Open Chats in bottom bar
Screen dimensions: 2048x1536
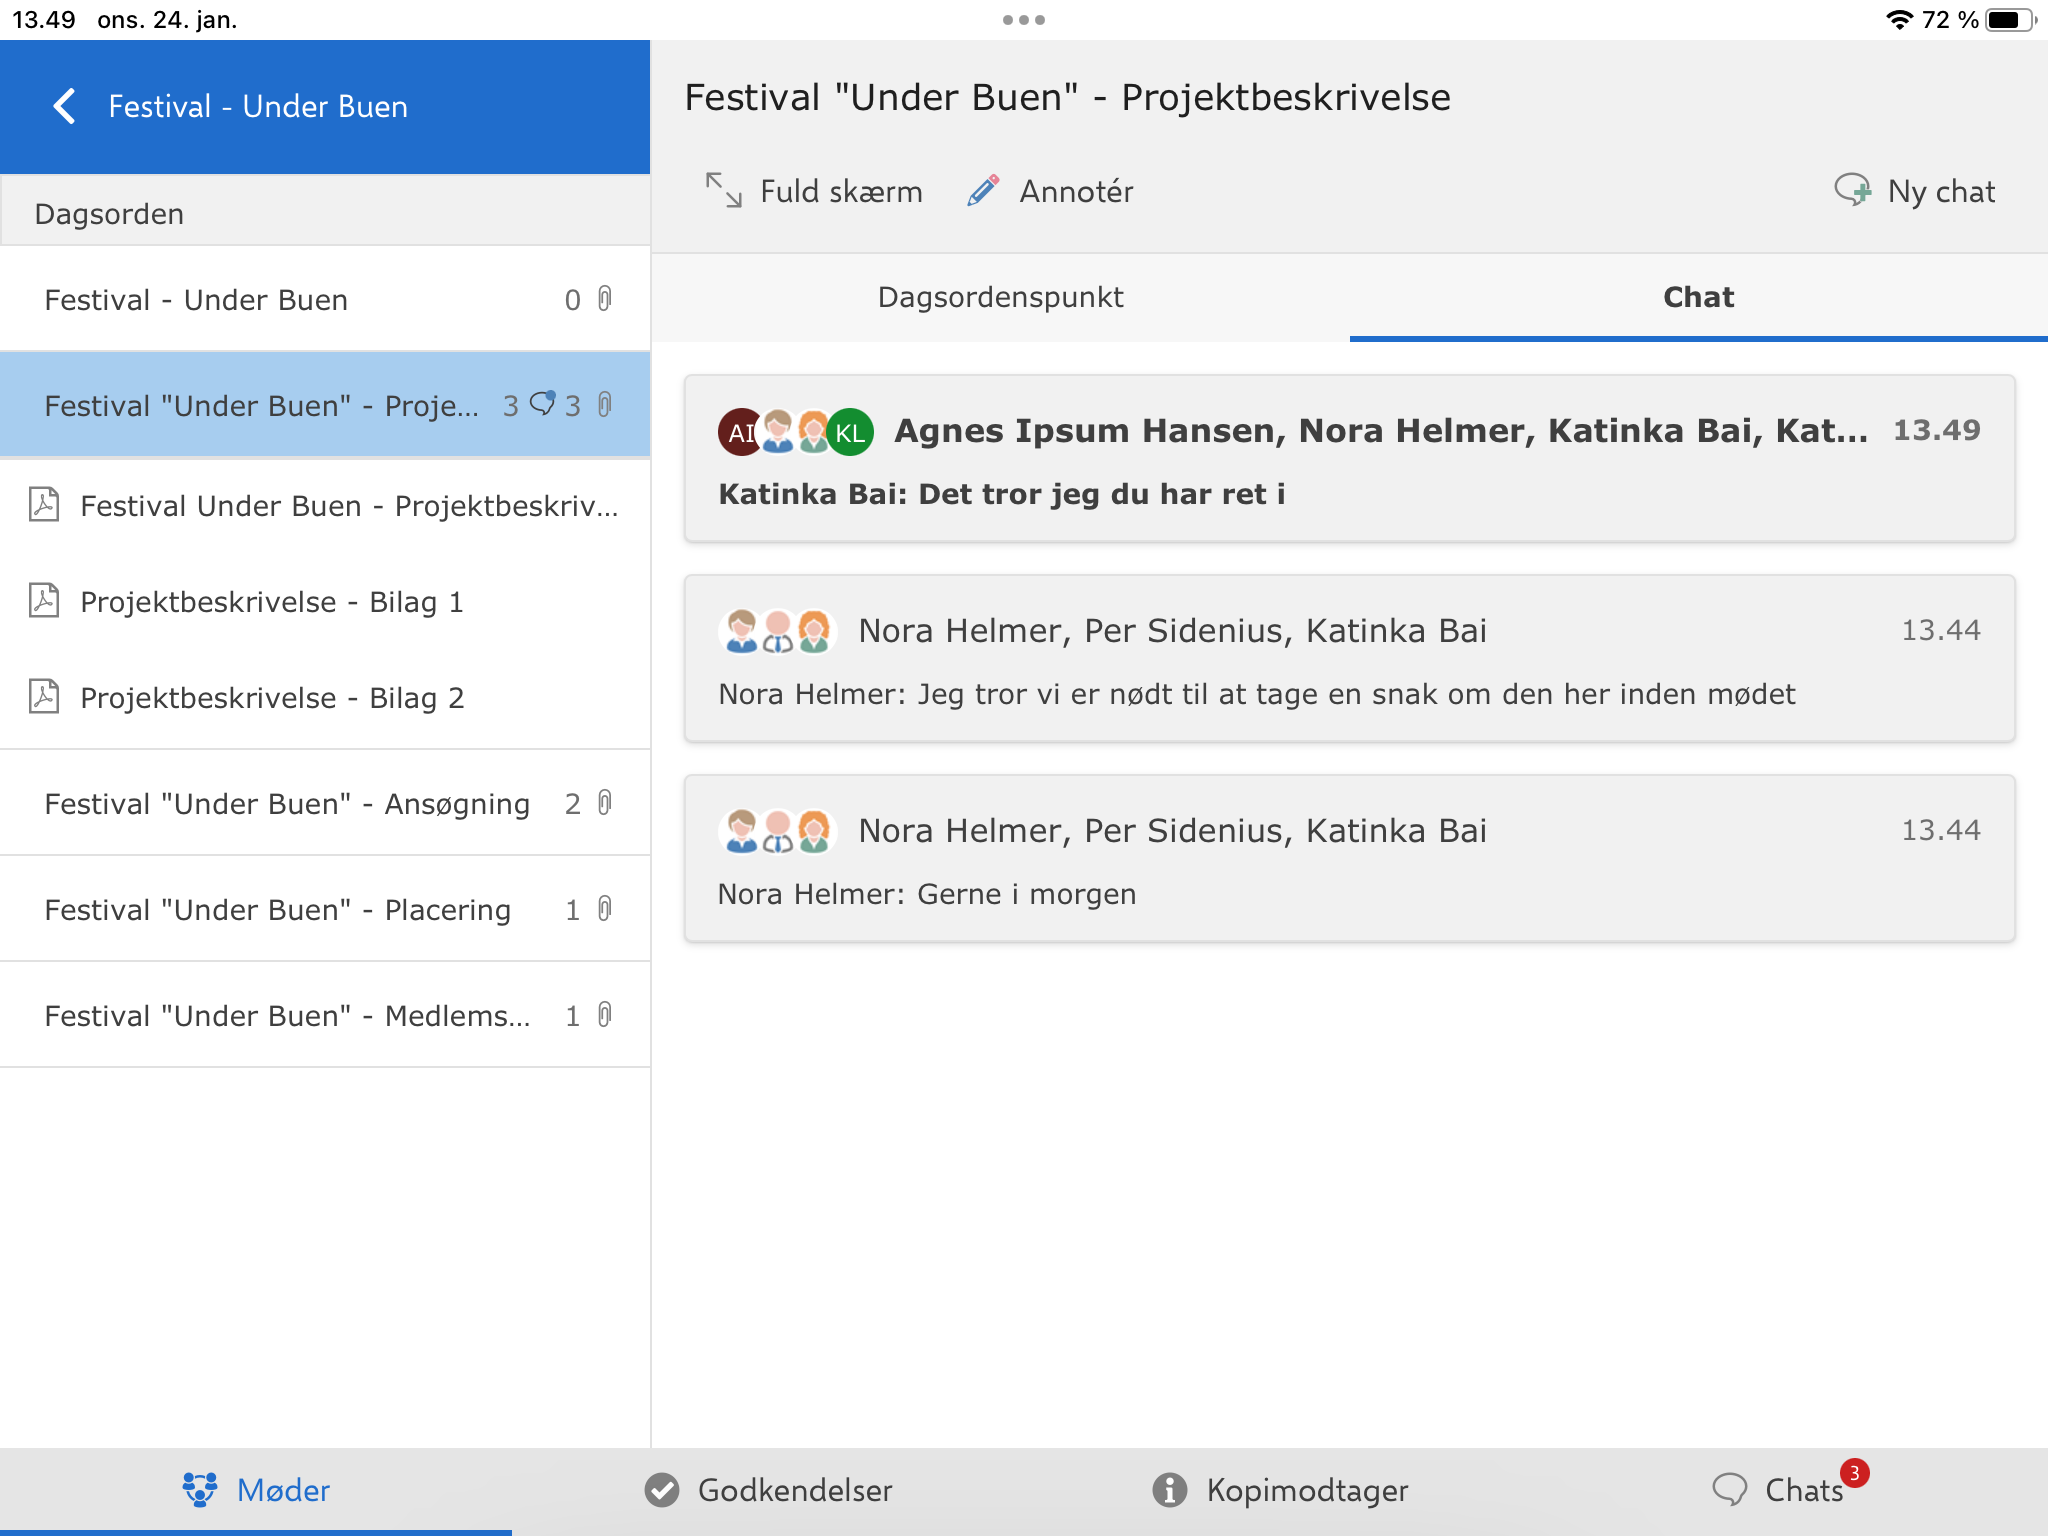pyautogui.click(x=1792, y=1490)
